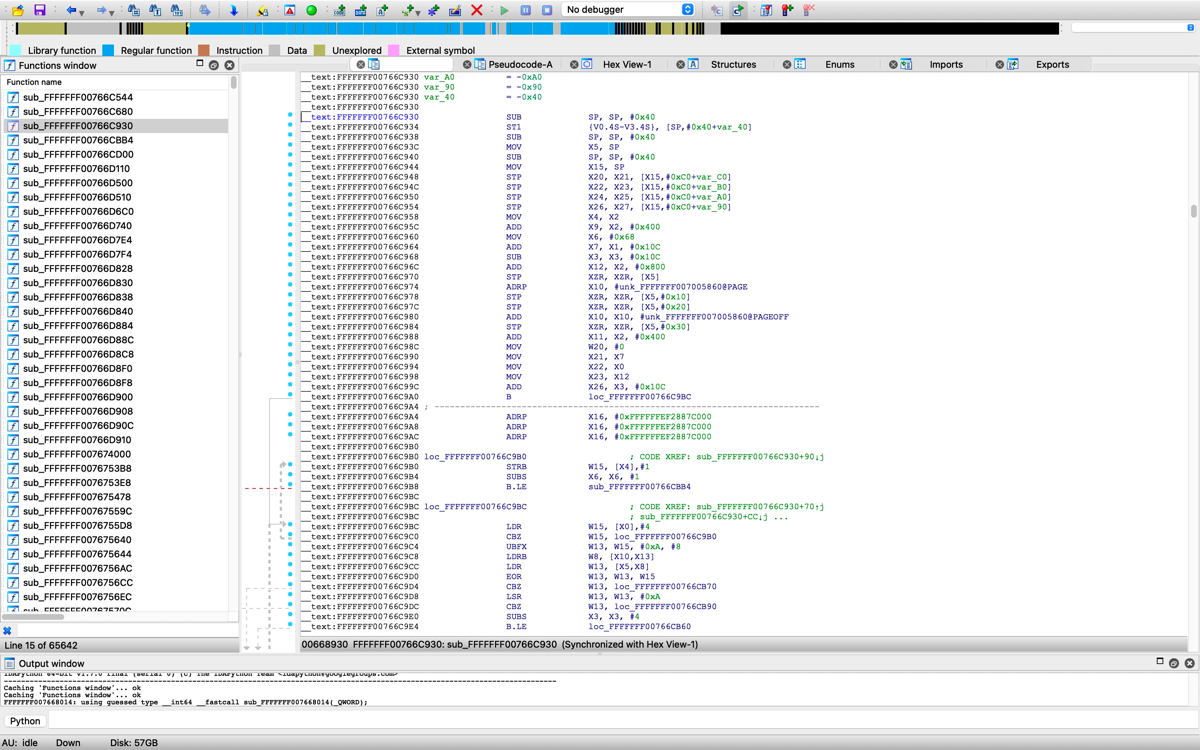
Task: Click the green circle toolbar icon
Action: point(311,10)
